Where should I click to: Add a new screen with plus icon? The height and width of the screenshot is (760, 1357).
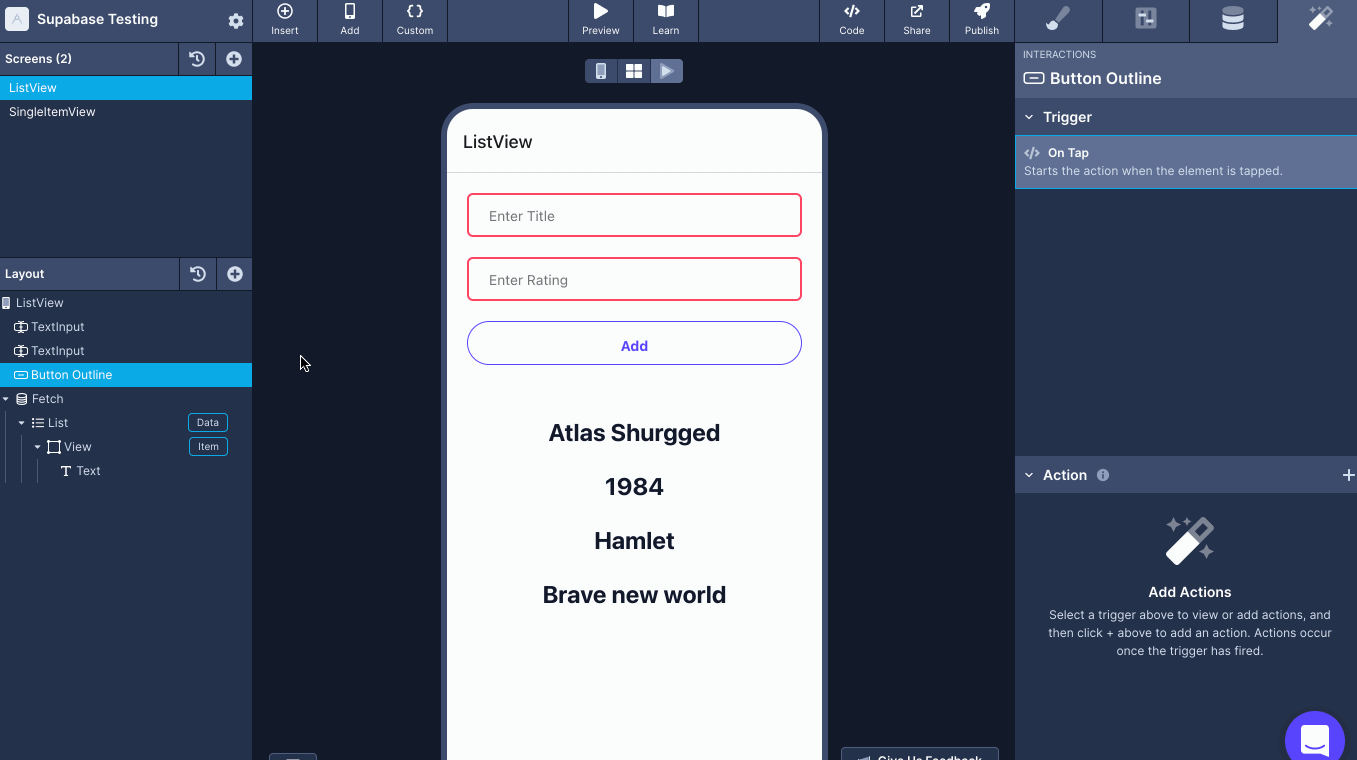point(234,59)
